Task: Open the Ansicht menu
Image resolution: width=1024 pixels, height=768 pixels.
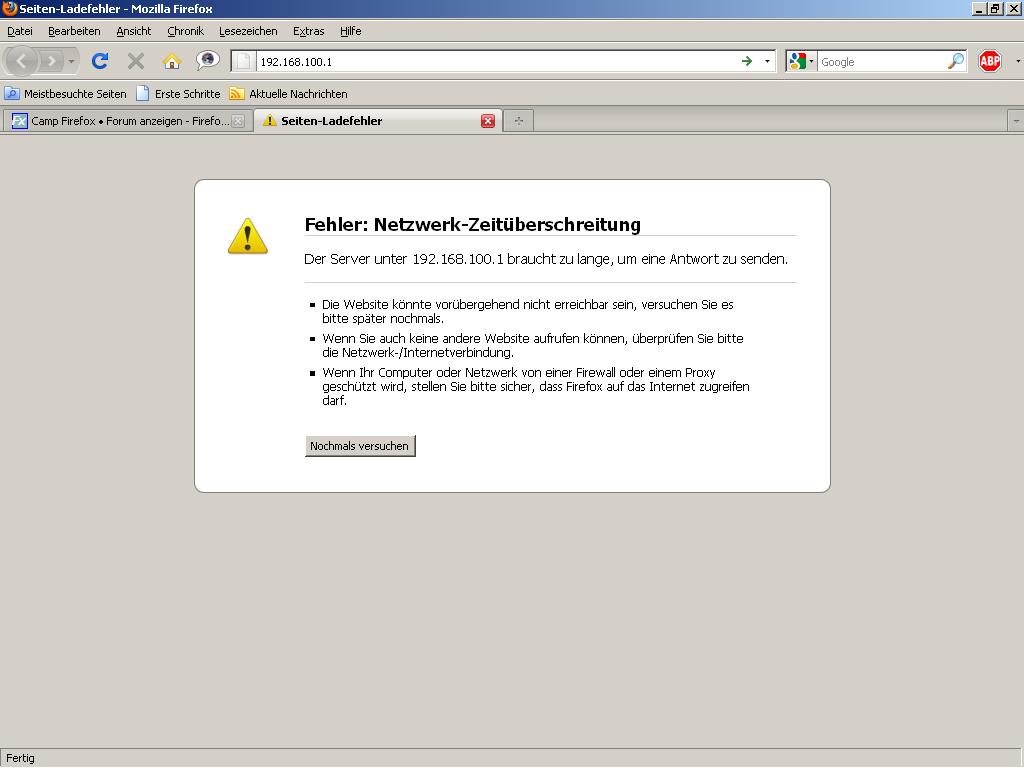Action: pos(133,31)
